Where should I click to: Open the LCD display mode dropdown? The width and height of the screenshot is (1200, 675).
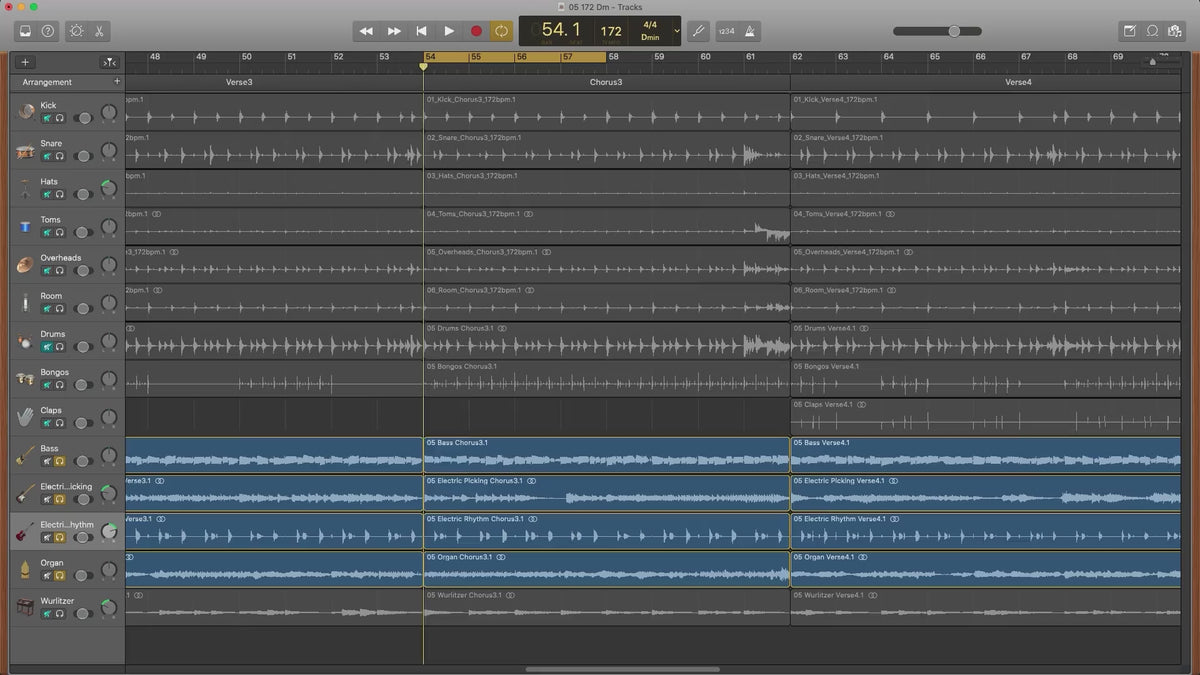pos(677,31)
